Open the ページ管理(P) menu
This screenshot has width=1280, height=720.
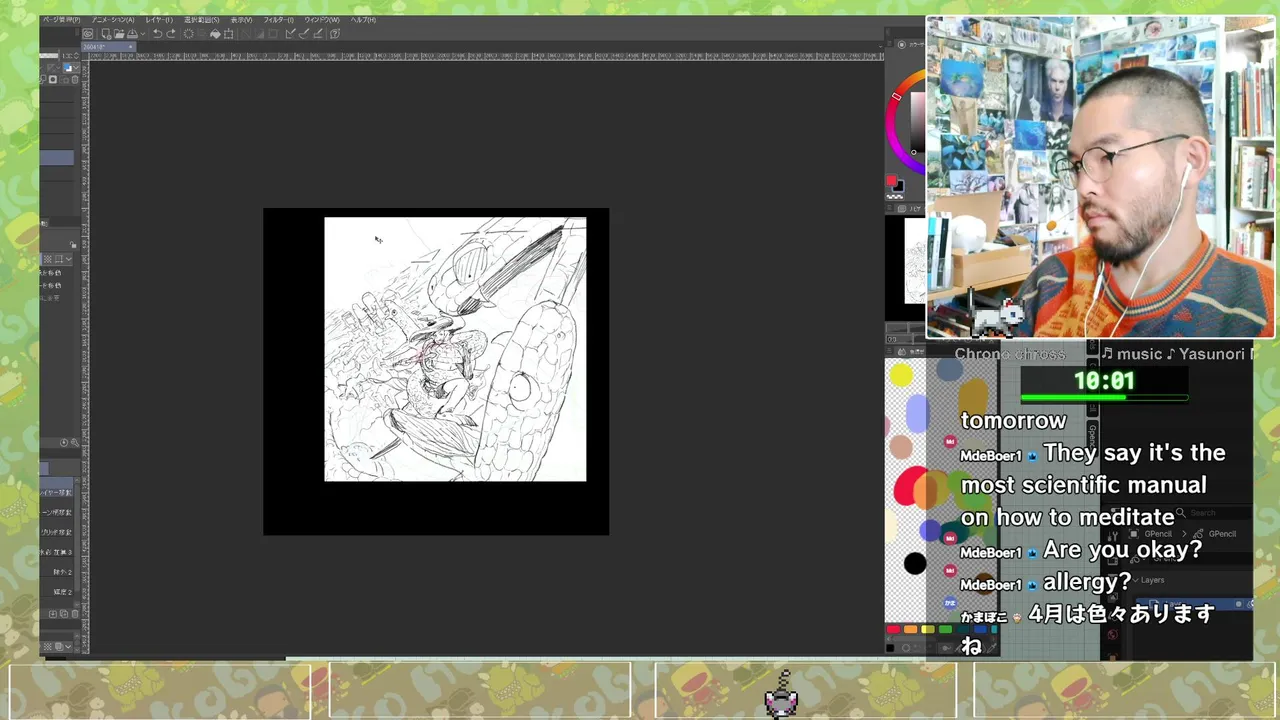[x=61, y=20]
